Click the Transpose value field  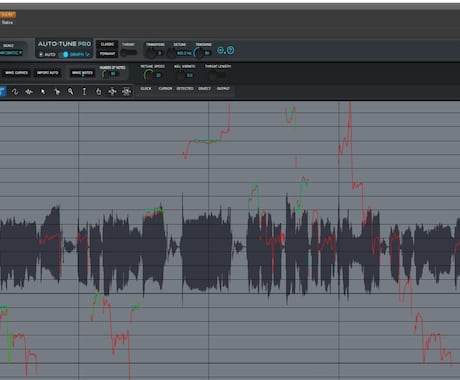click(160, 53)
